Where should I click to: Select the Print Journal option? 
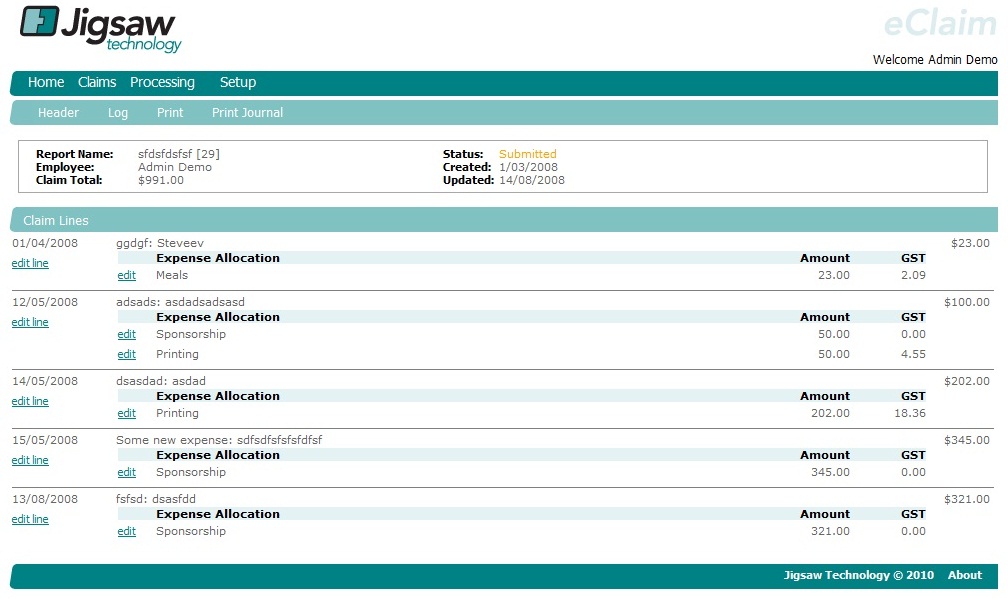click(x=247, y=113)
